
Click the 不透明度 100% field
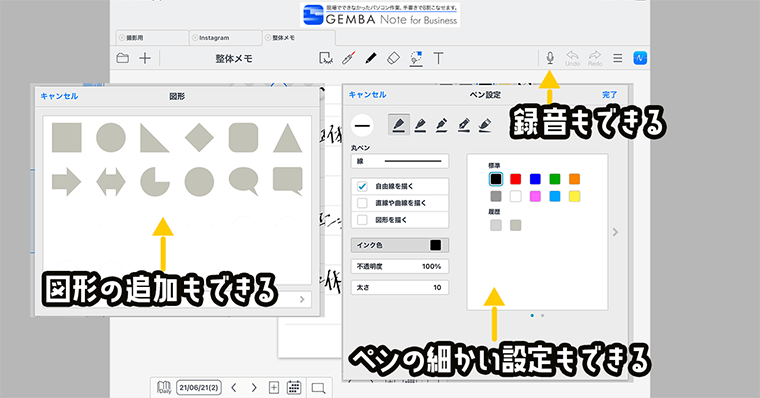(x=400, y=266)
